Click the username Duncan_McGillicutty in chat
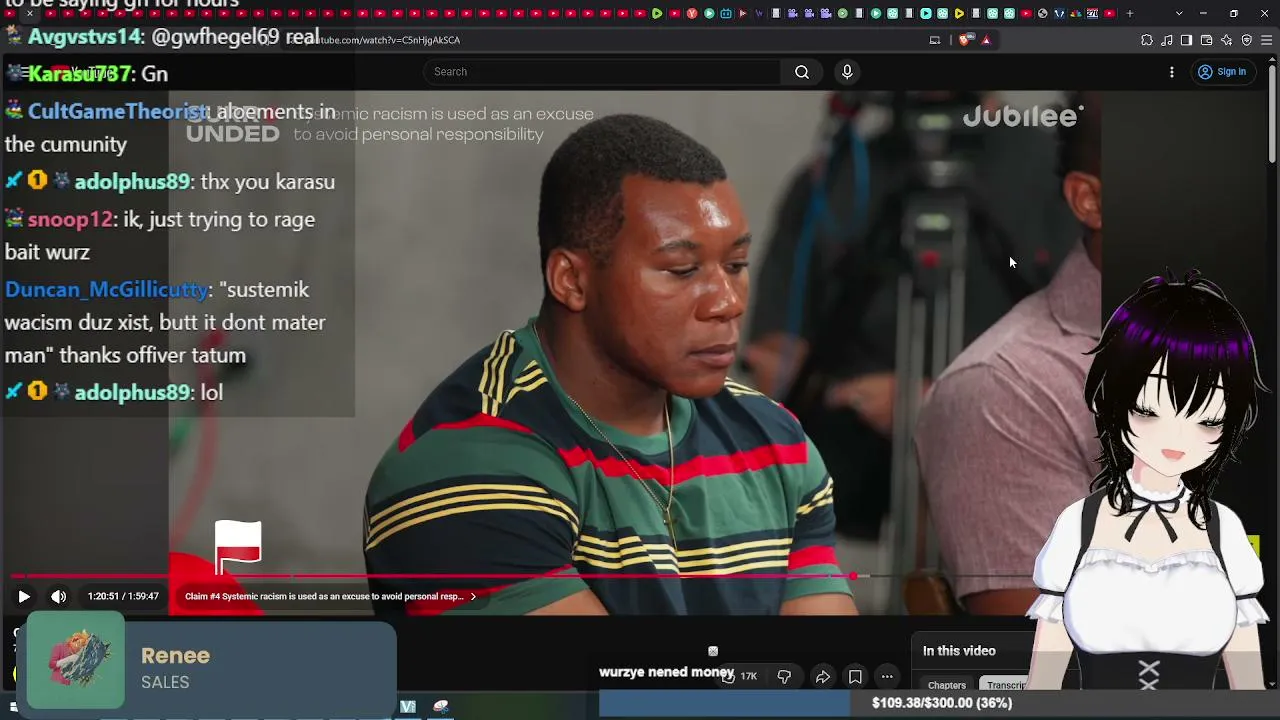This screenshot has height=720, width=1280. pyautogui.click(x=107, y=290)
